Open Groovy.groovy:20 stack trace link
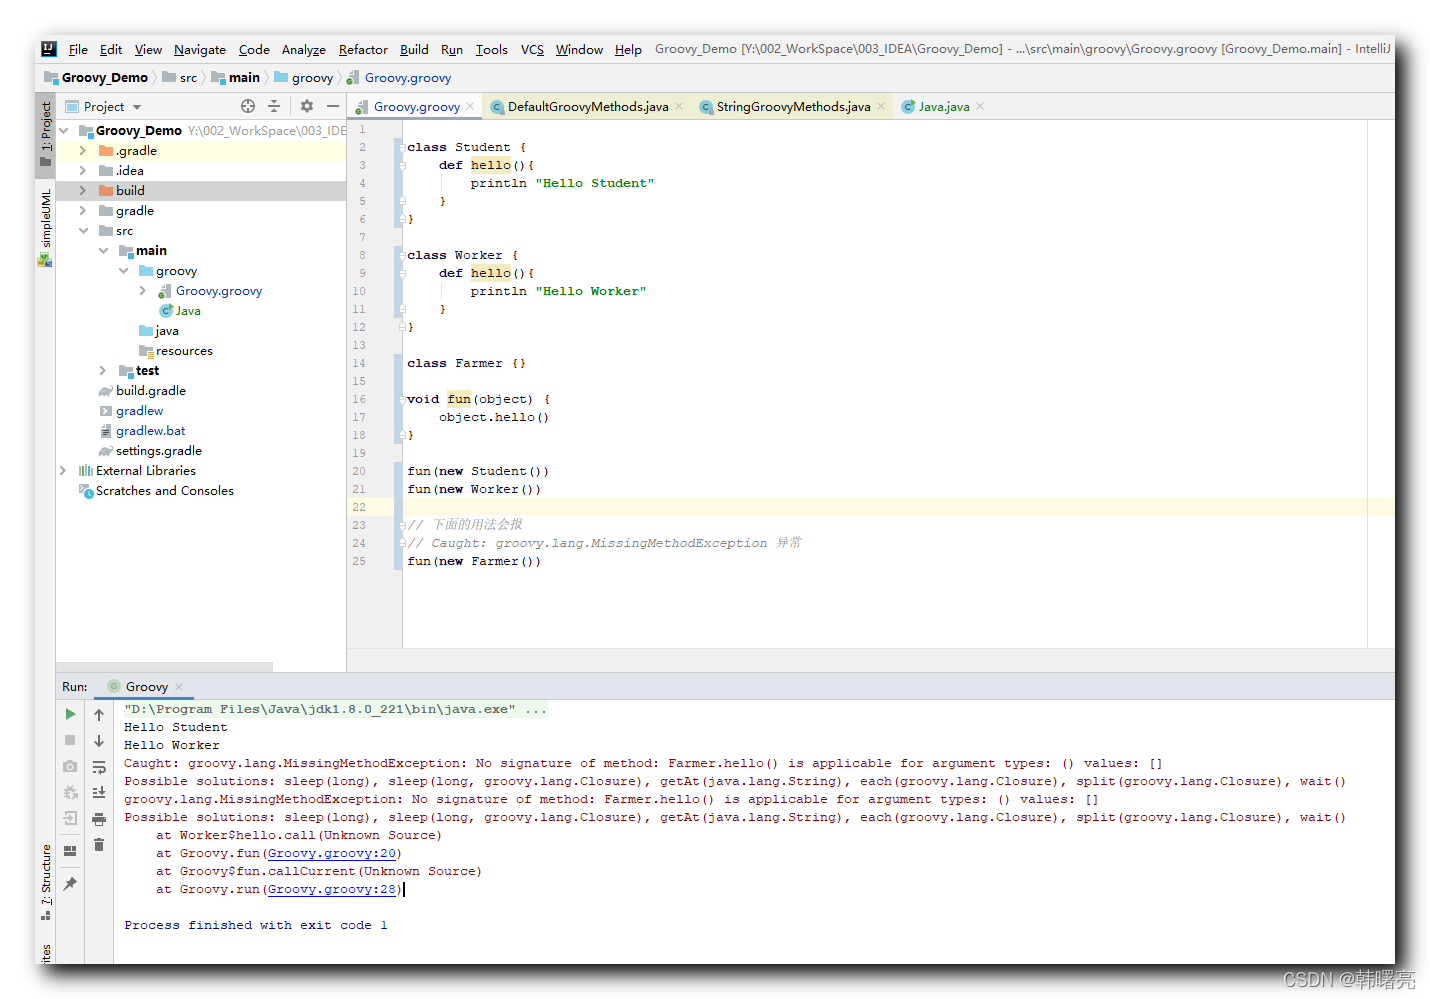 [332, 853]
